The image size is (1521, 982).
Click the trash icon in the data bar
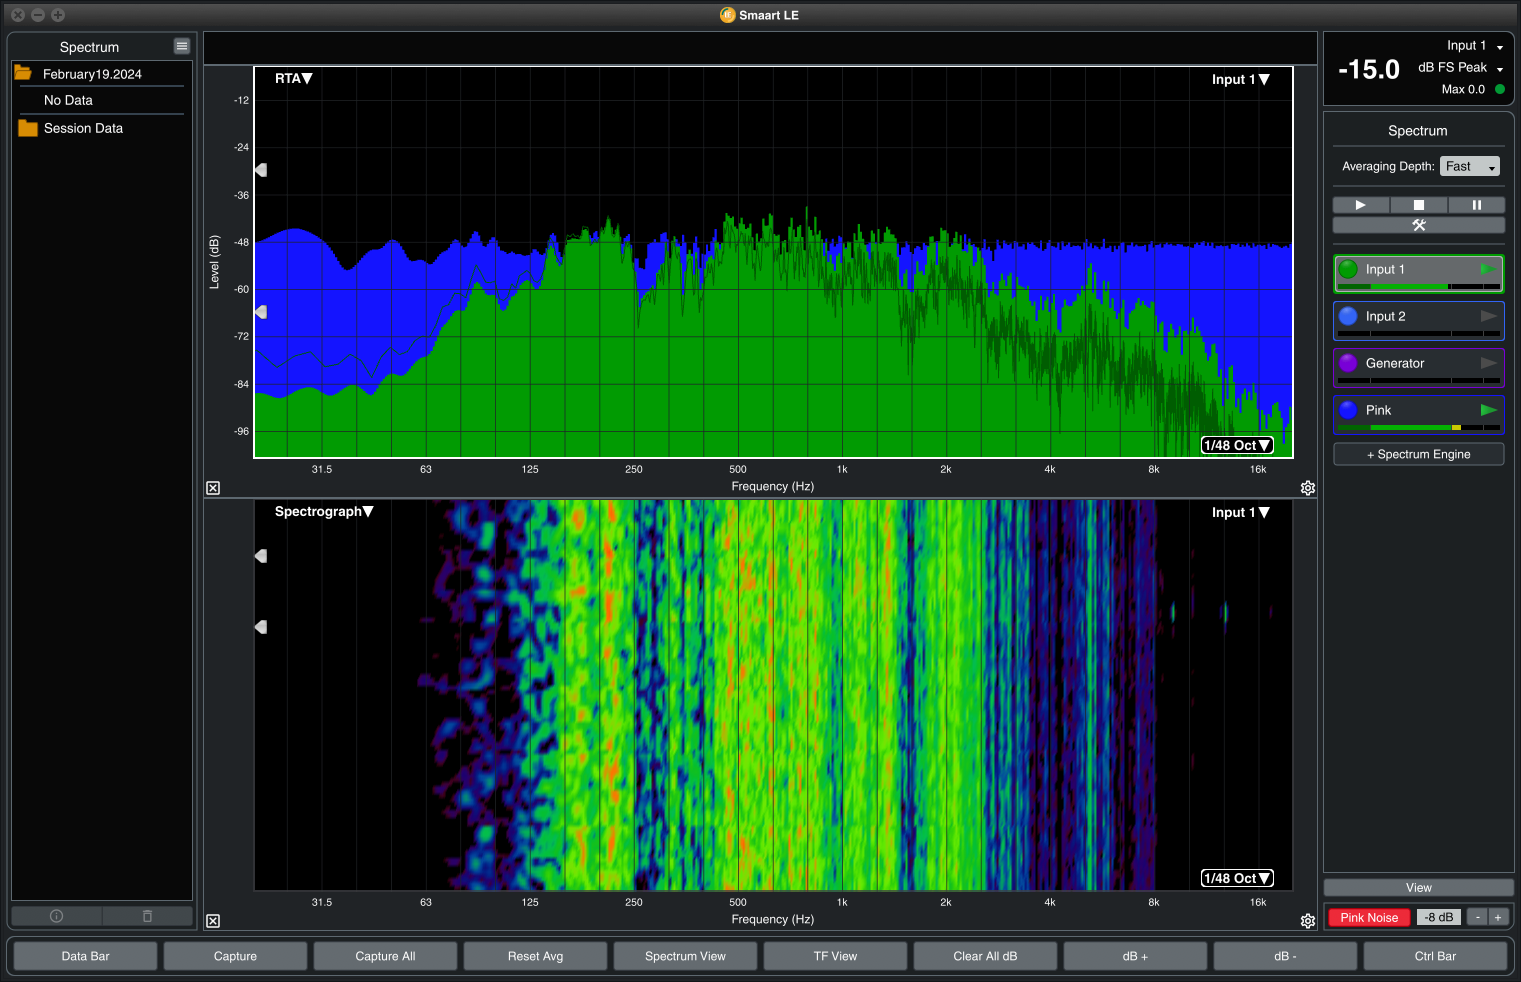147,916
